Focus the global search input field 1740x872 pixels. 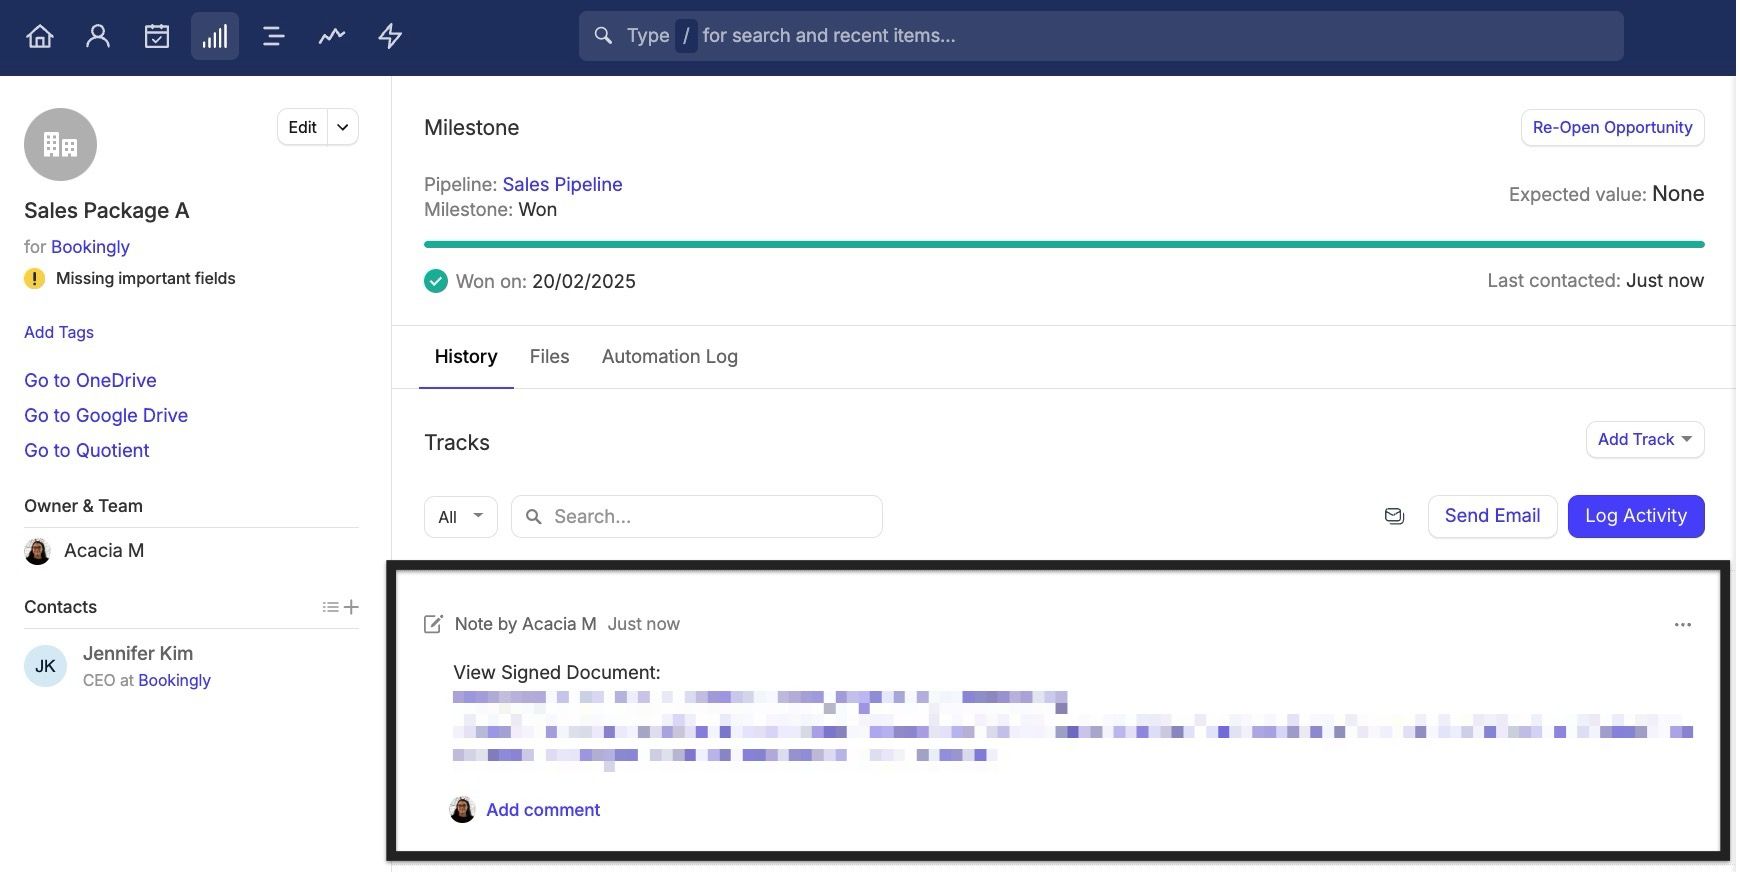coord(1101,36)
